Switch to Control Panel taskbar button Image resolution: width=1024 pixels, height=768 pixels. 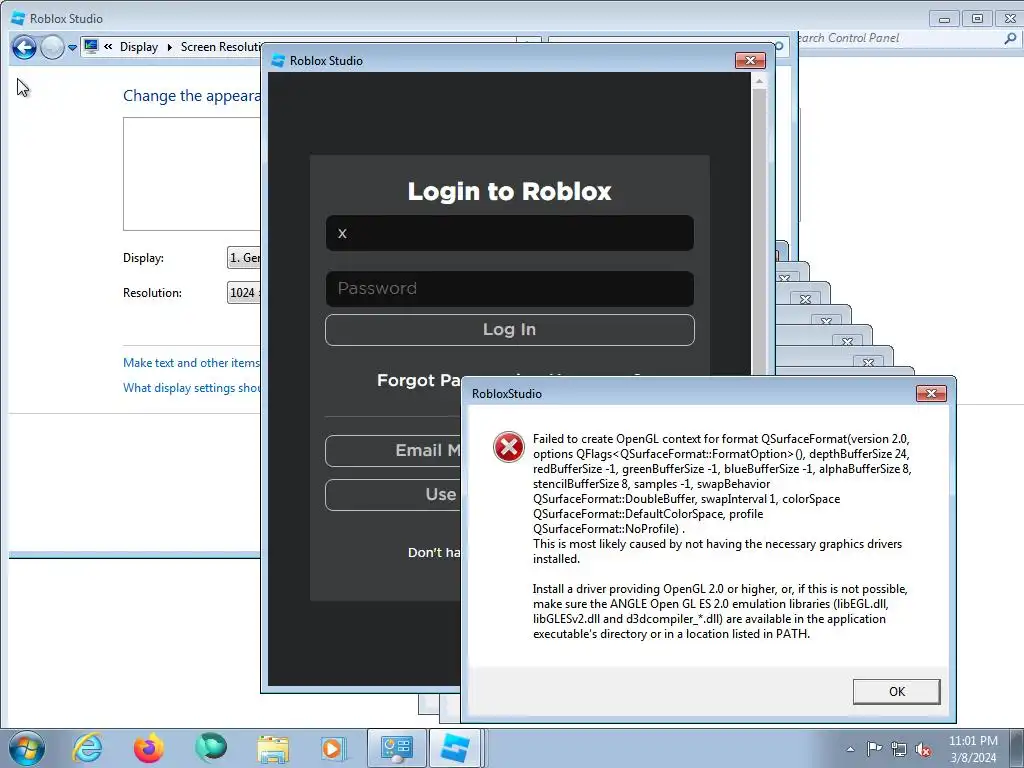tap(396, 748)
